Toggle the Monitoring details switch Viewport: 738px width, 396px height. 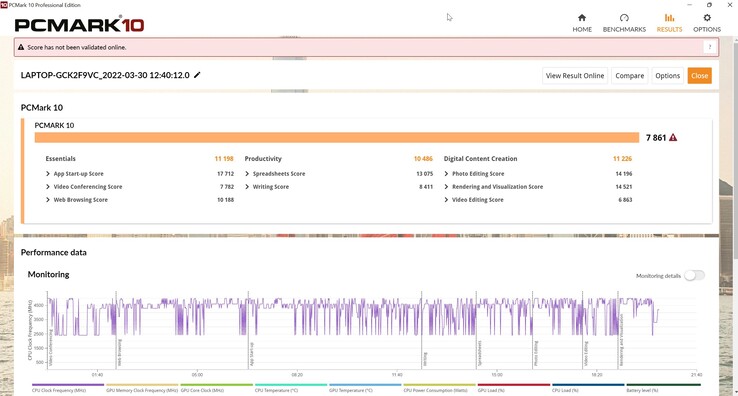(x=694, y=275)
